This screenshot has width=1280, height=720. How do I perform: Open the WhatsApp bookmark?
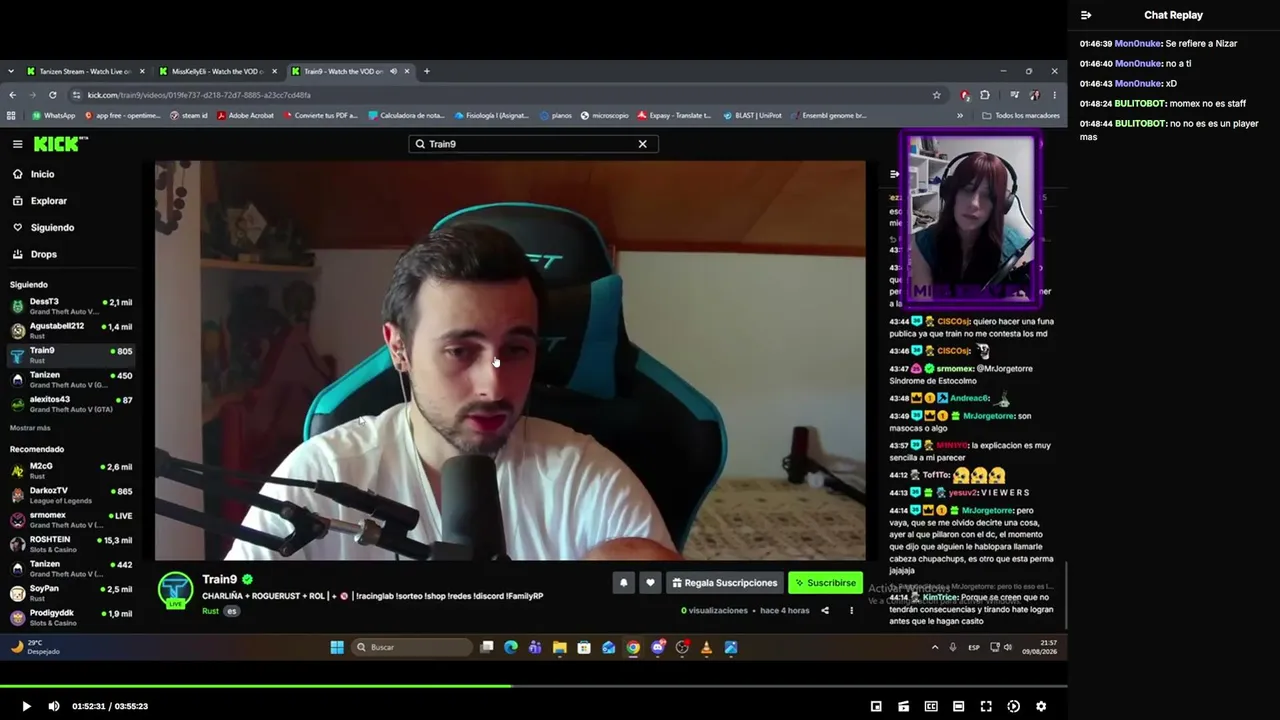(53, 115)
